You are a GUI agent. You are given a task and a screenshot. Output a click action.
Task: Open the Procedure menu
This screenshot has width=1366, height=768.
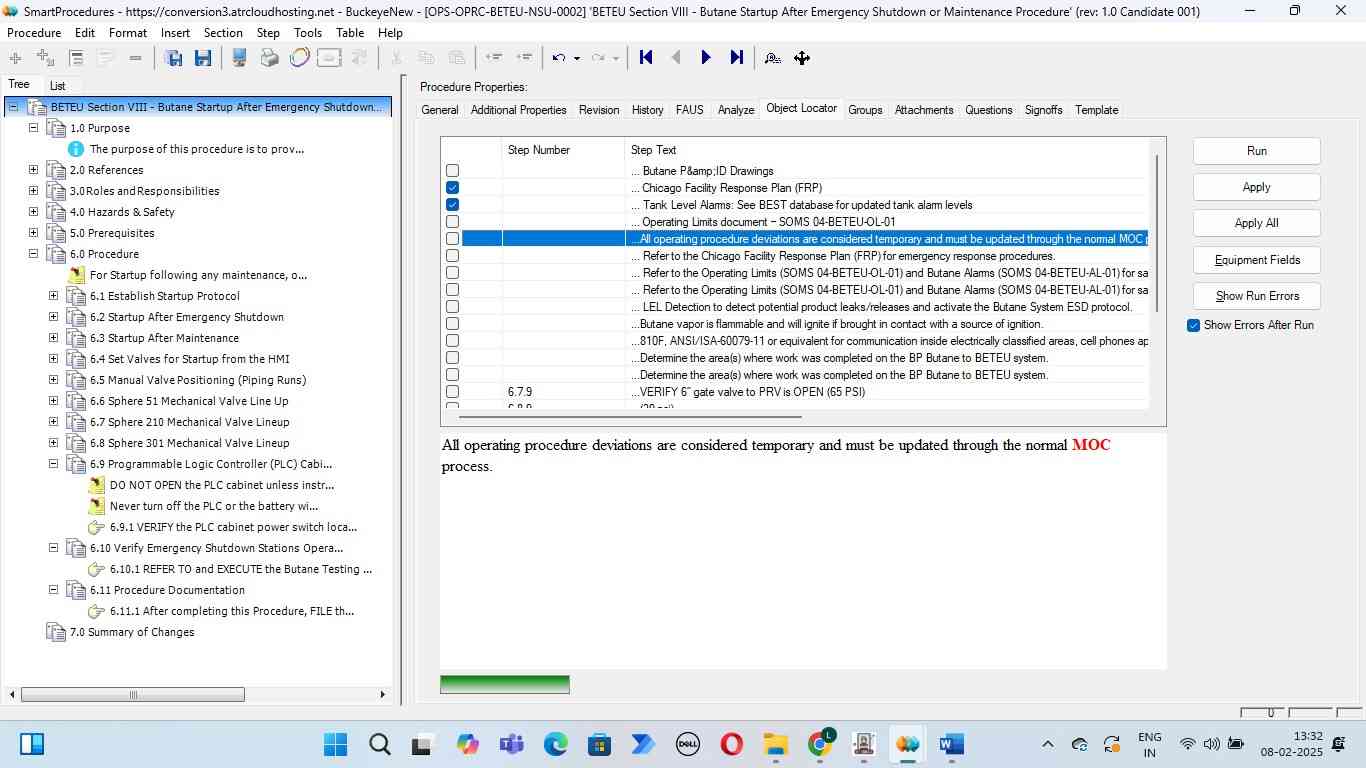pyautogui.click(x=34, y=33)
